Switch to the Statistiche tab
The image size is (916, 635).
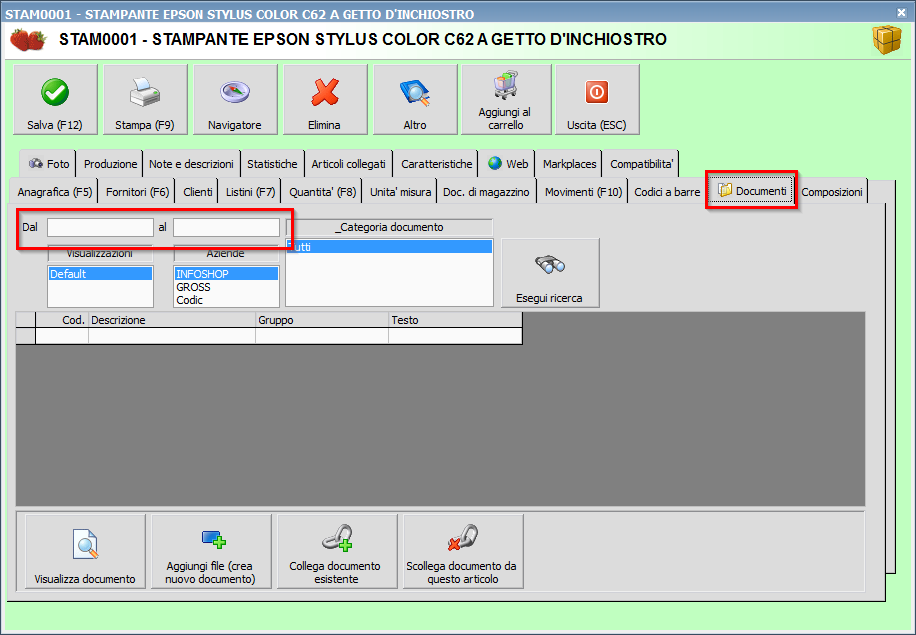pyautogui.click(x=272, y=164)
